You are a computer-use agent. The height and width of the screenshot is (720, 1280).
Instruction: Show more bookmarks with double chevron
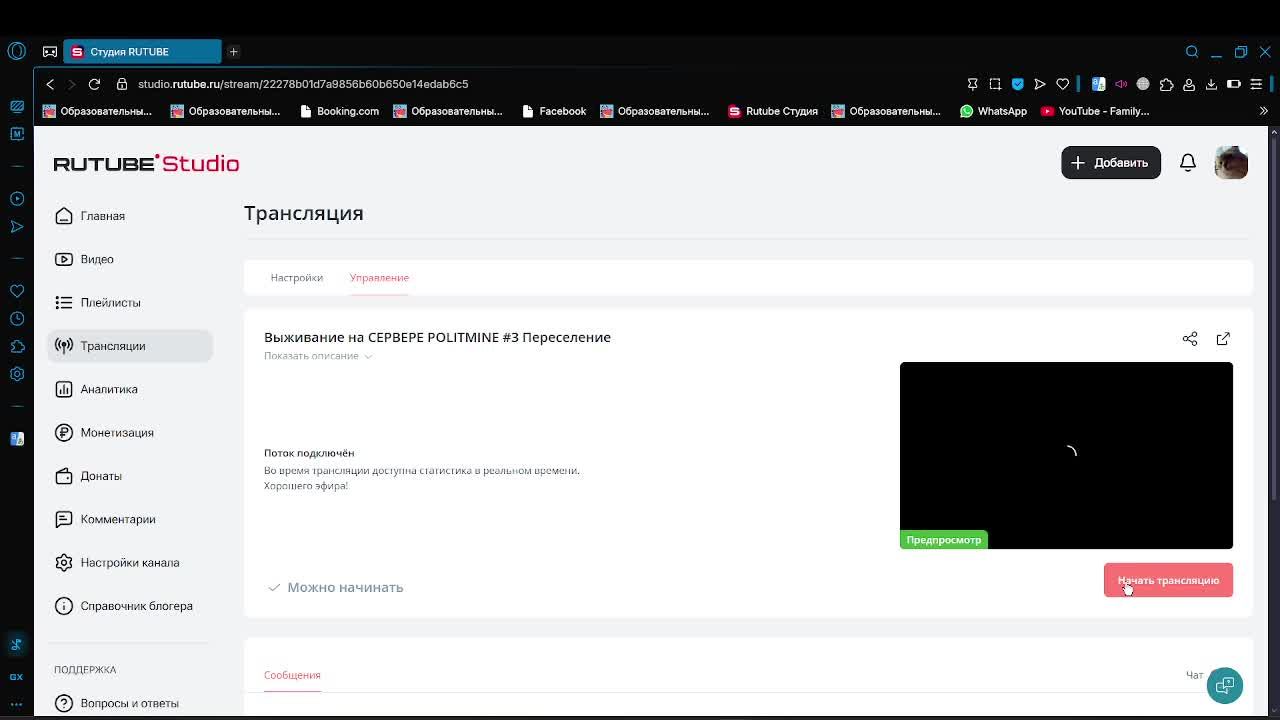point(1264,111)
